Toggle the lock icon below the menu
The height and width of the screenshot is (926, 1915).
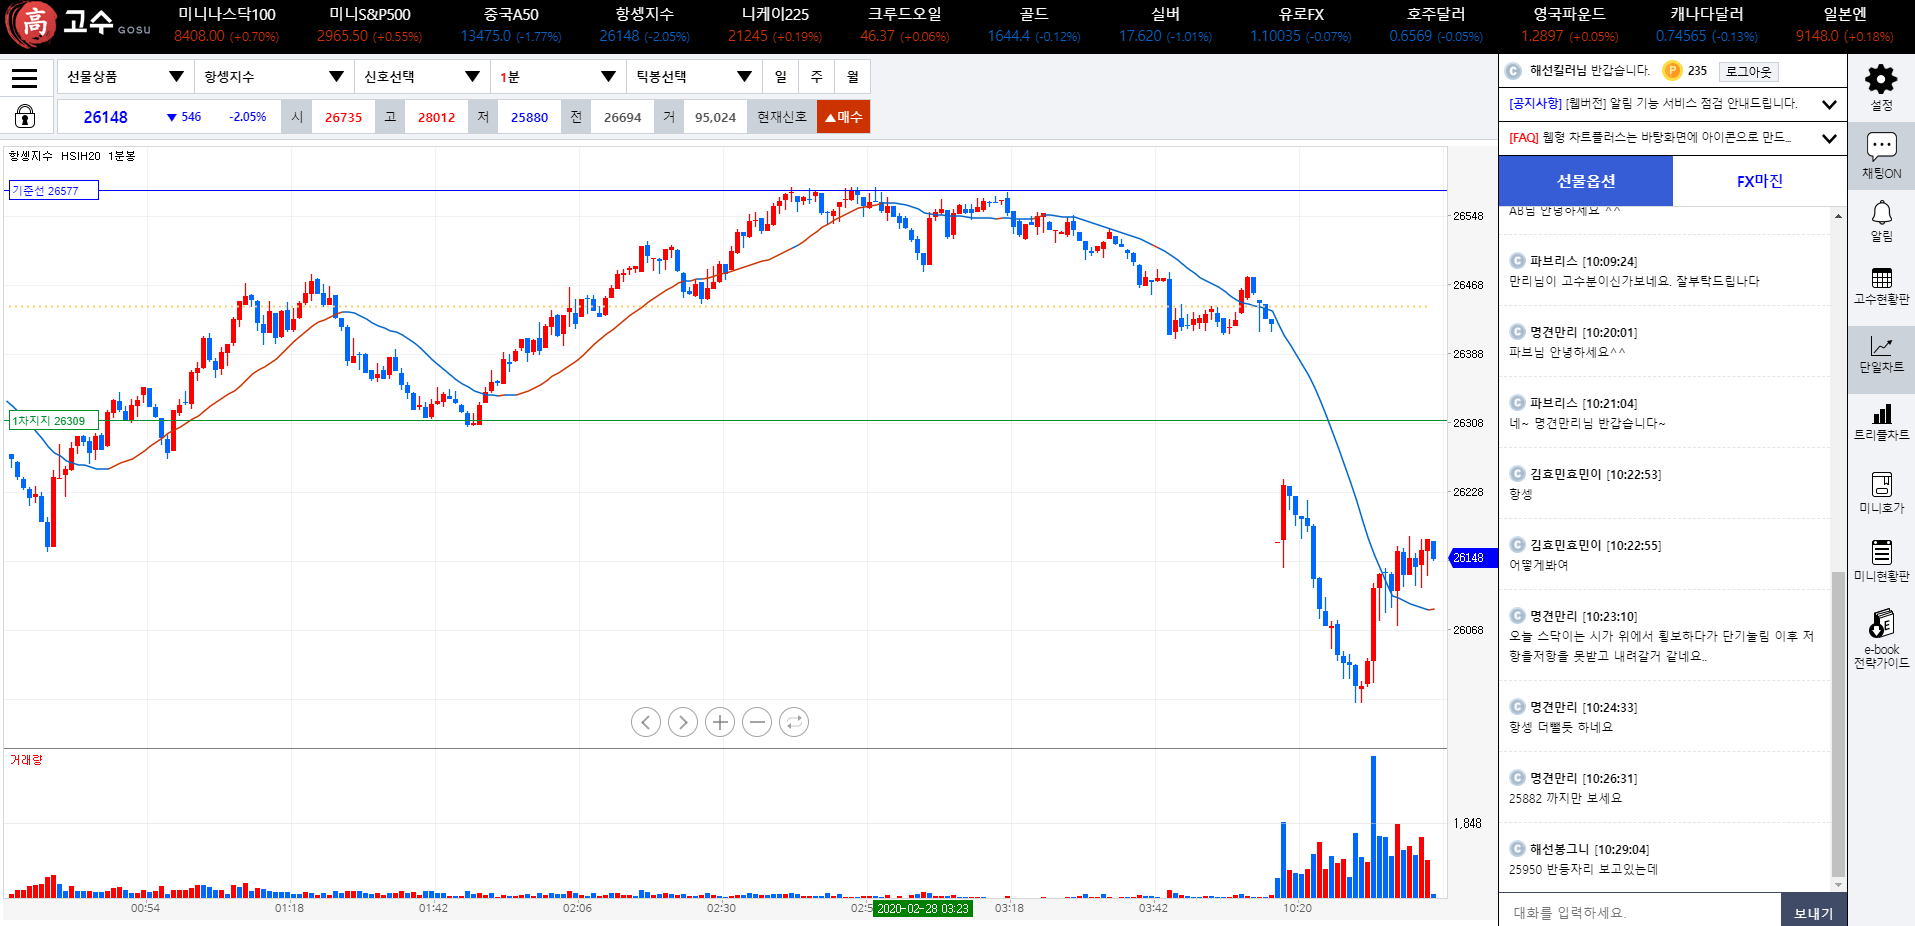pos(25,117)
